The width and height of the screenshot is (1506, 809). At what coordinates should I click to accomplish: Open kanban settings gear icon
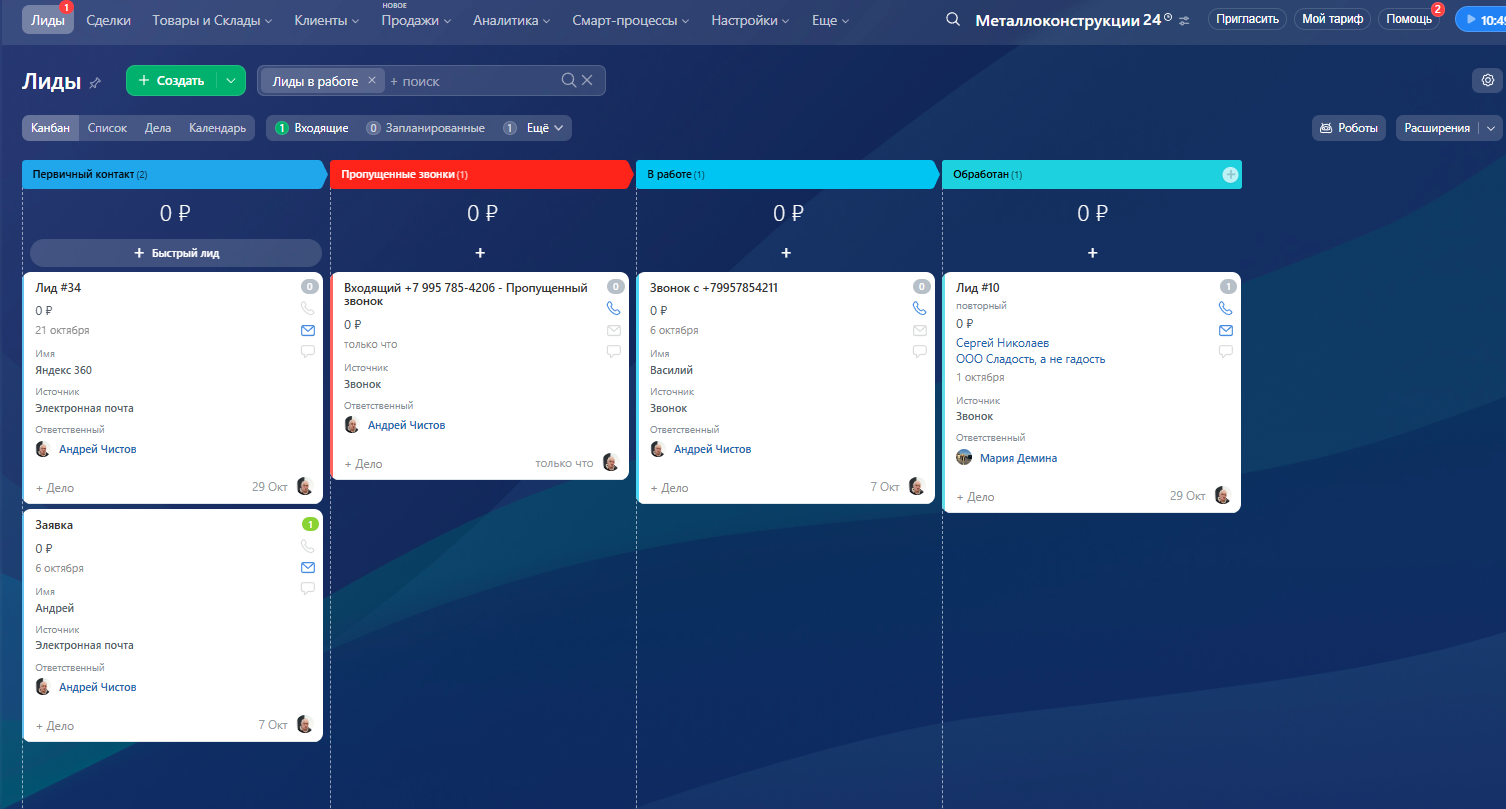[1488, 80]
